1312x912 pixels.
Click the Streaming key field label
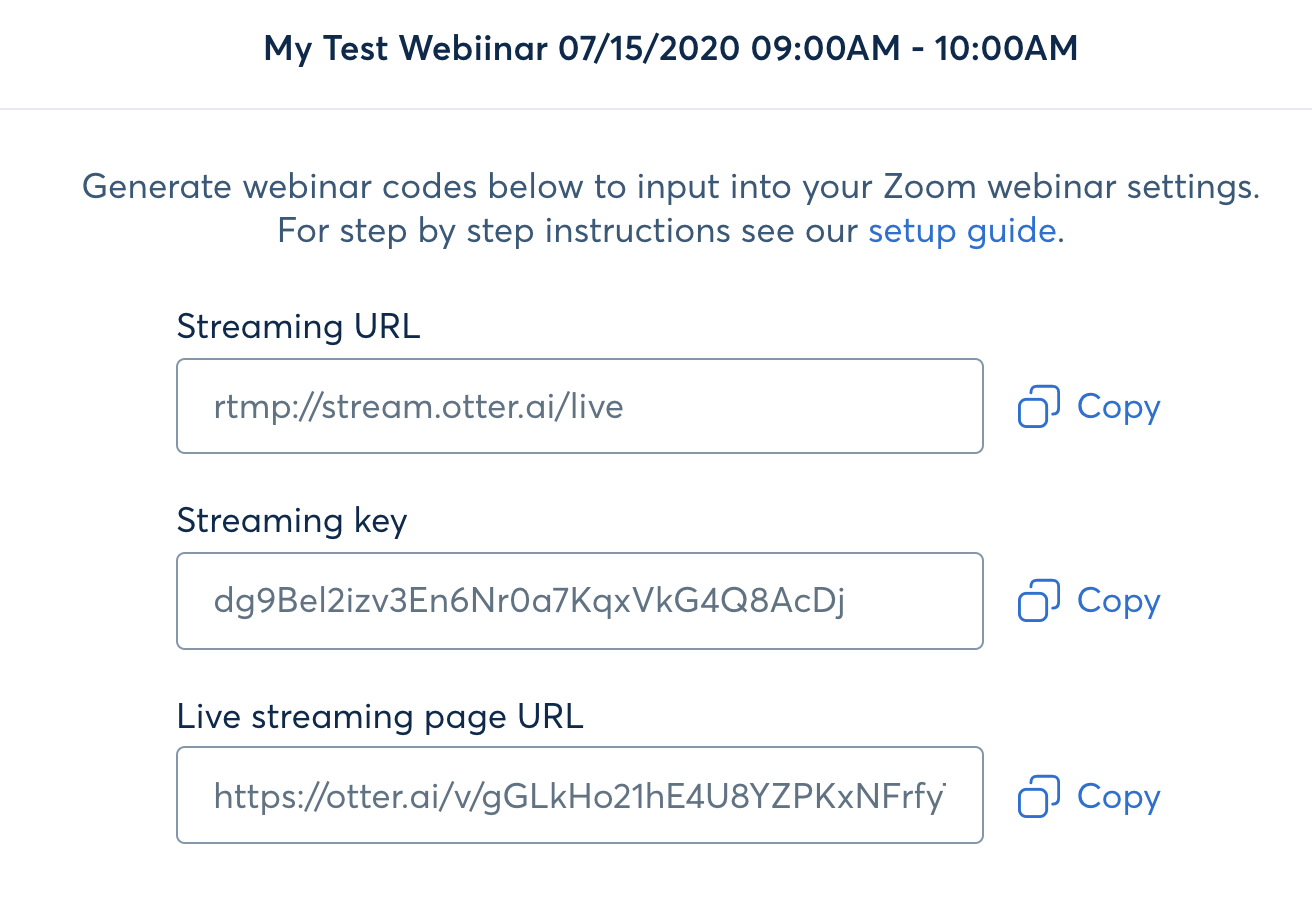291,521
